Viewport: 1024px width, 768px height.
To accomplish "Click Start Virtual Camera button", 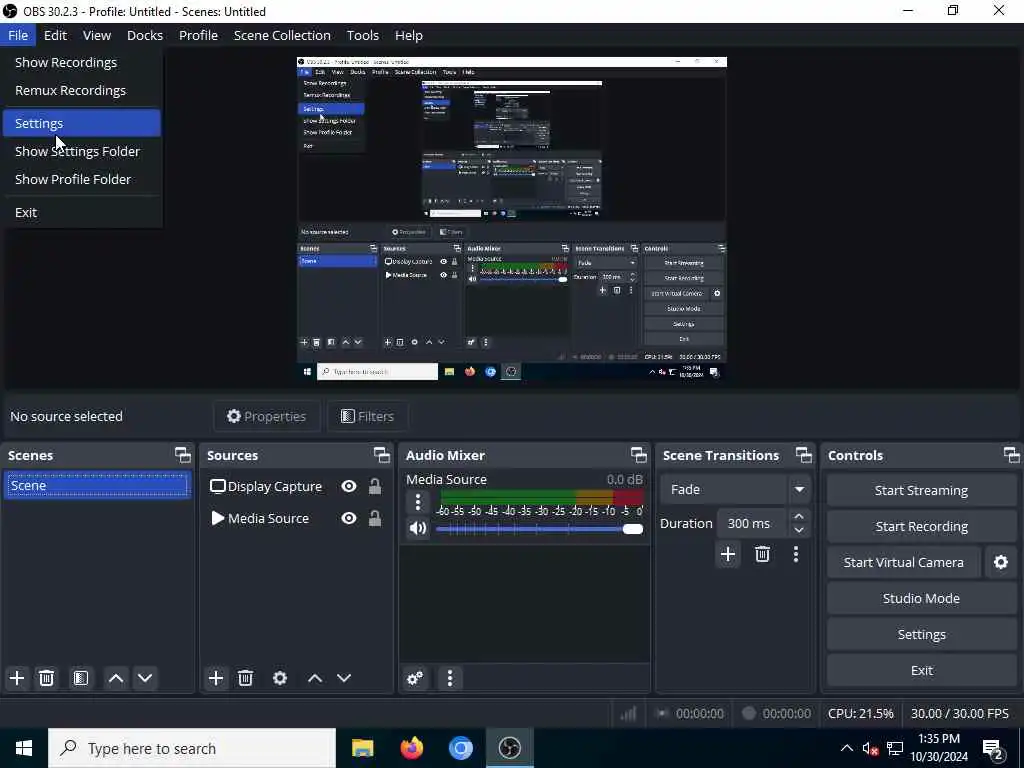I will point(904,562).
